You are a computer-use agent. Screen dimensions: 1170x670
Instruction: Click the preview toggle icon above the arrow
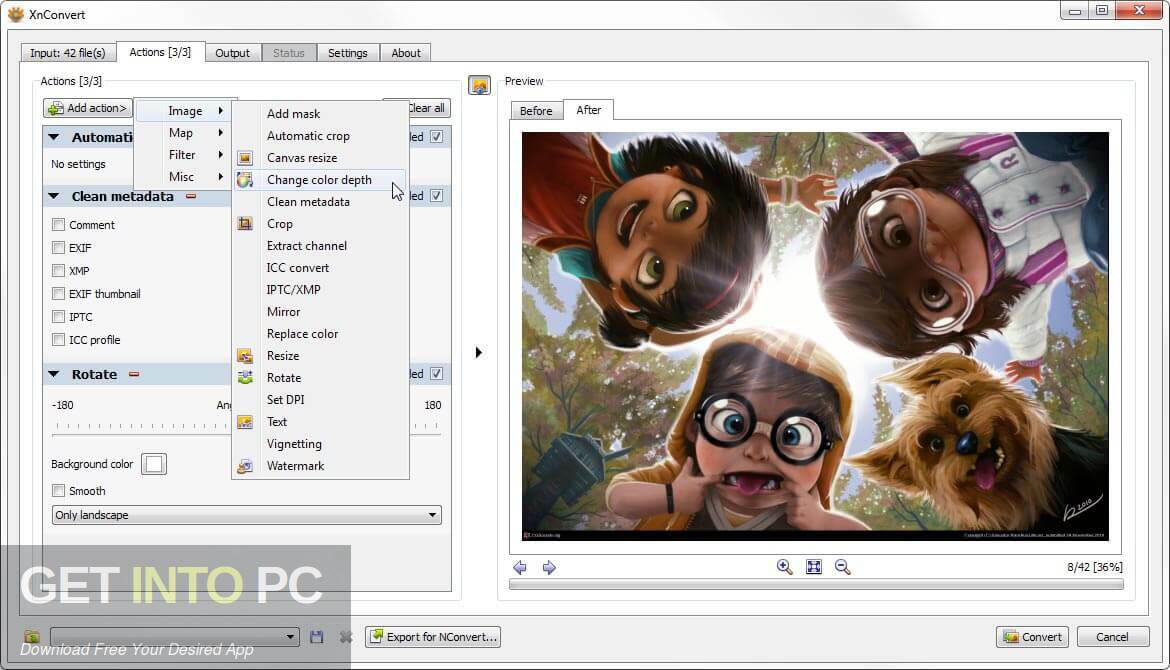479,85
